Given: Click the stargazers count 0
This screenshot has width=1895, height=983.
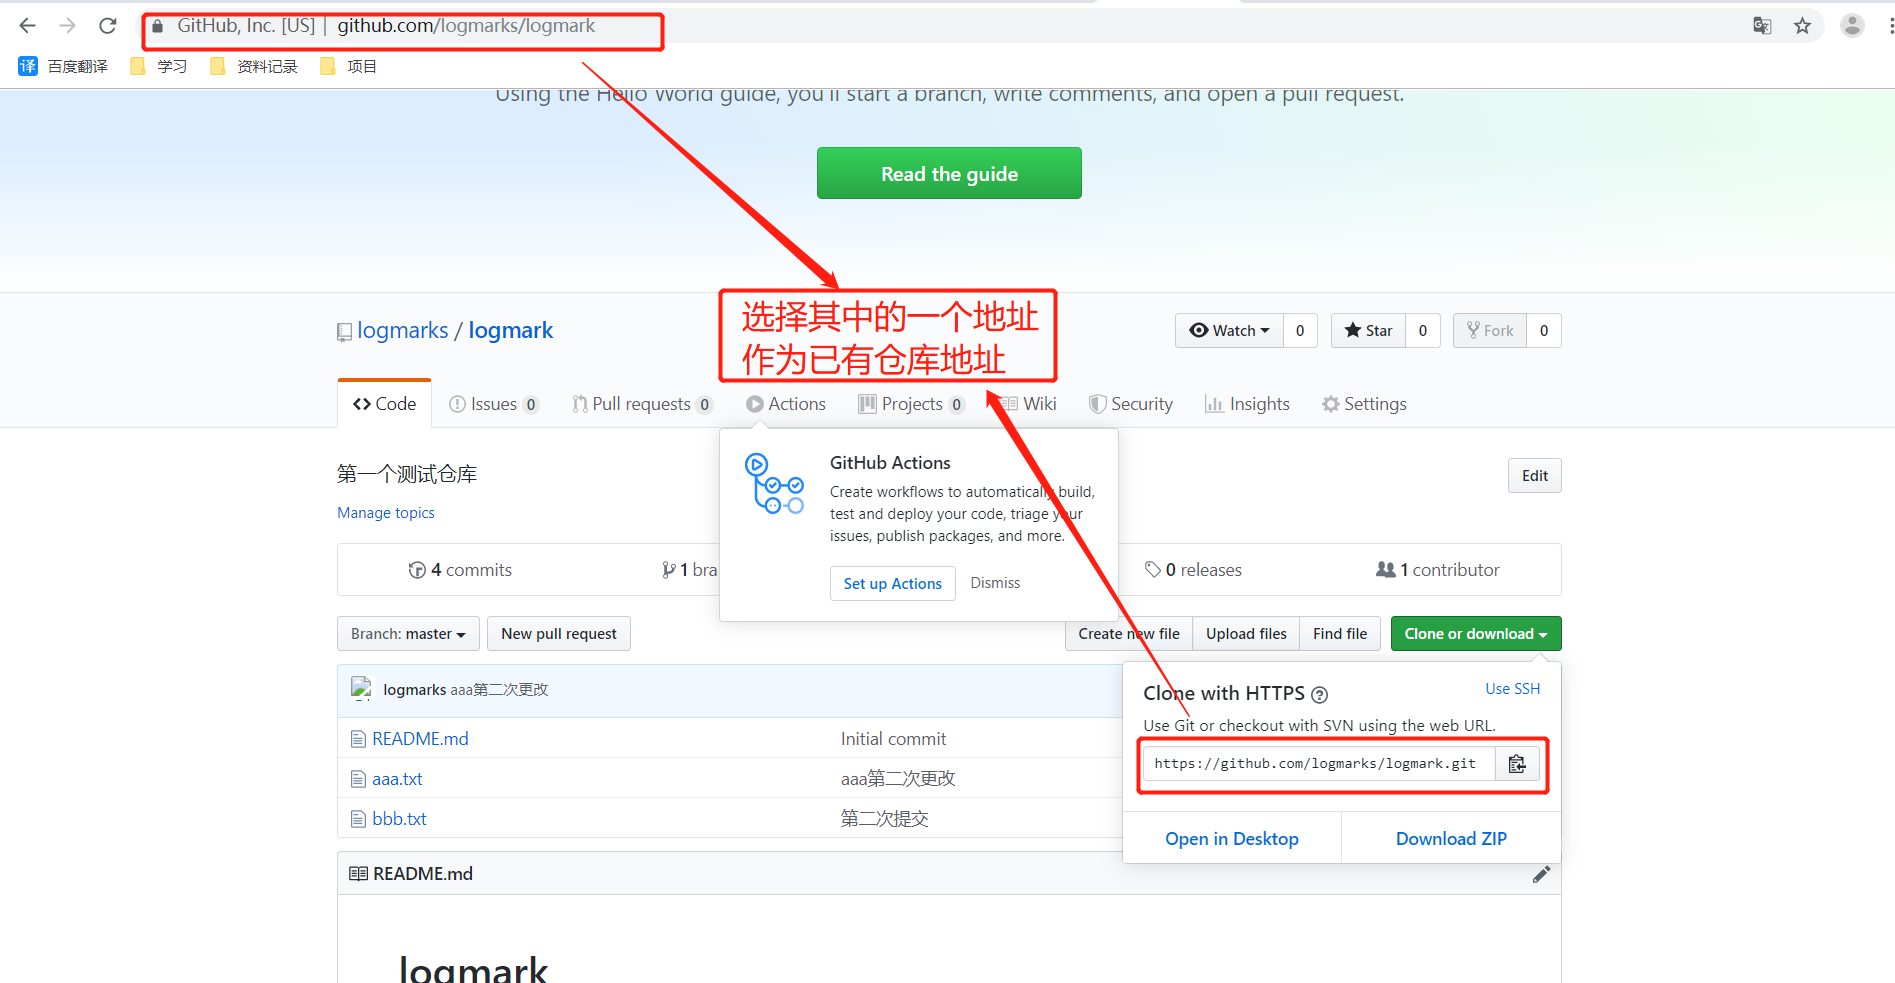Looking at the screenshot, I should [1423, 330].
